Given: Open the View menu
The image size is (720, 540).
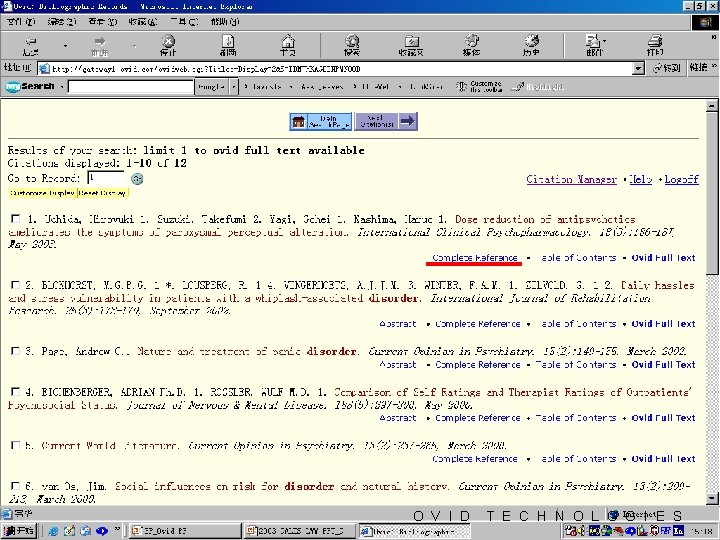Looking at the screenshot, I should point(102,22).
